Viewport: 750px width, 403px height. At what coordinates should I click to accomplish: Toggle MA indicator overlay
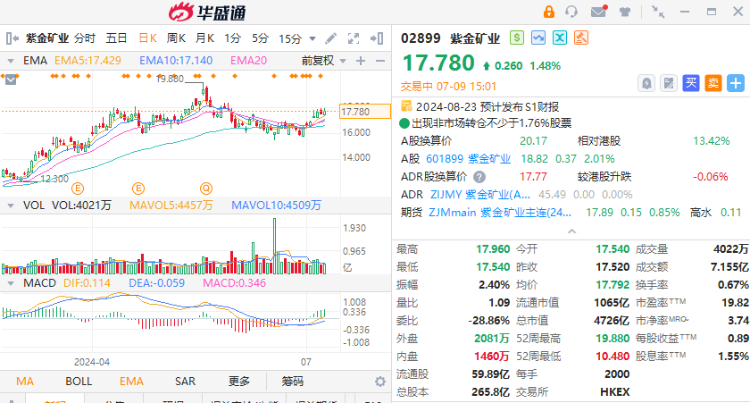[25, 381]
